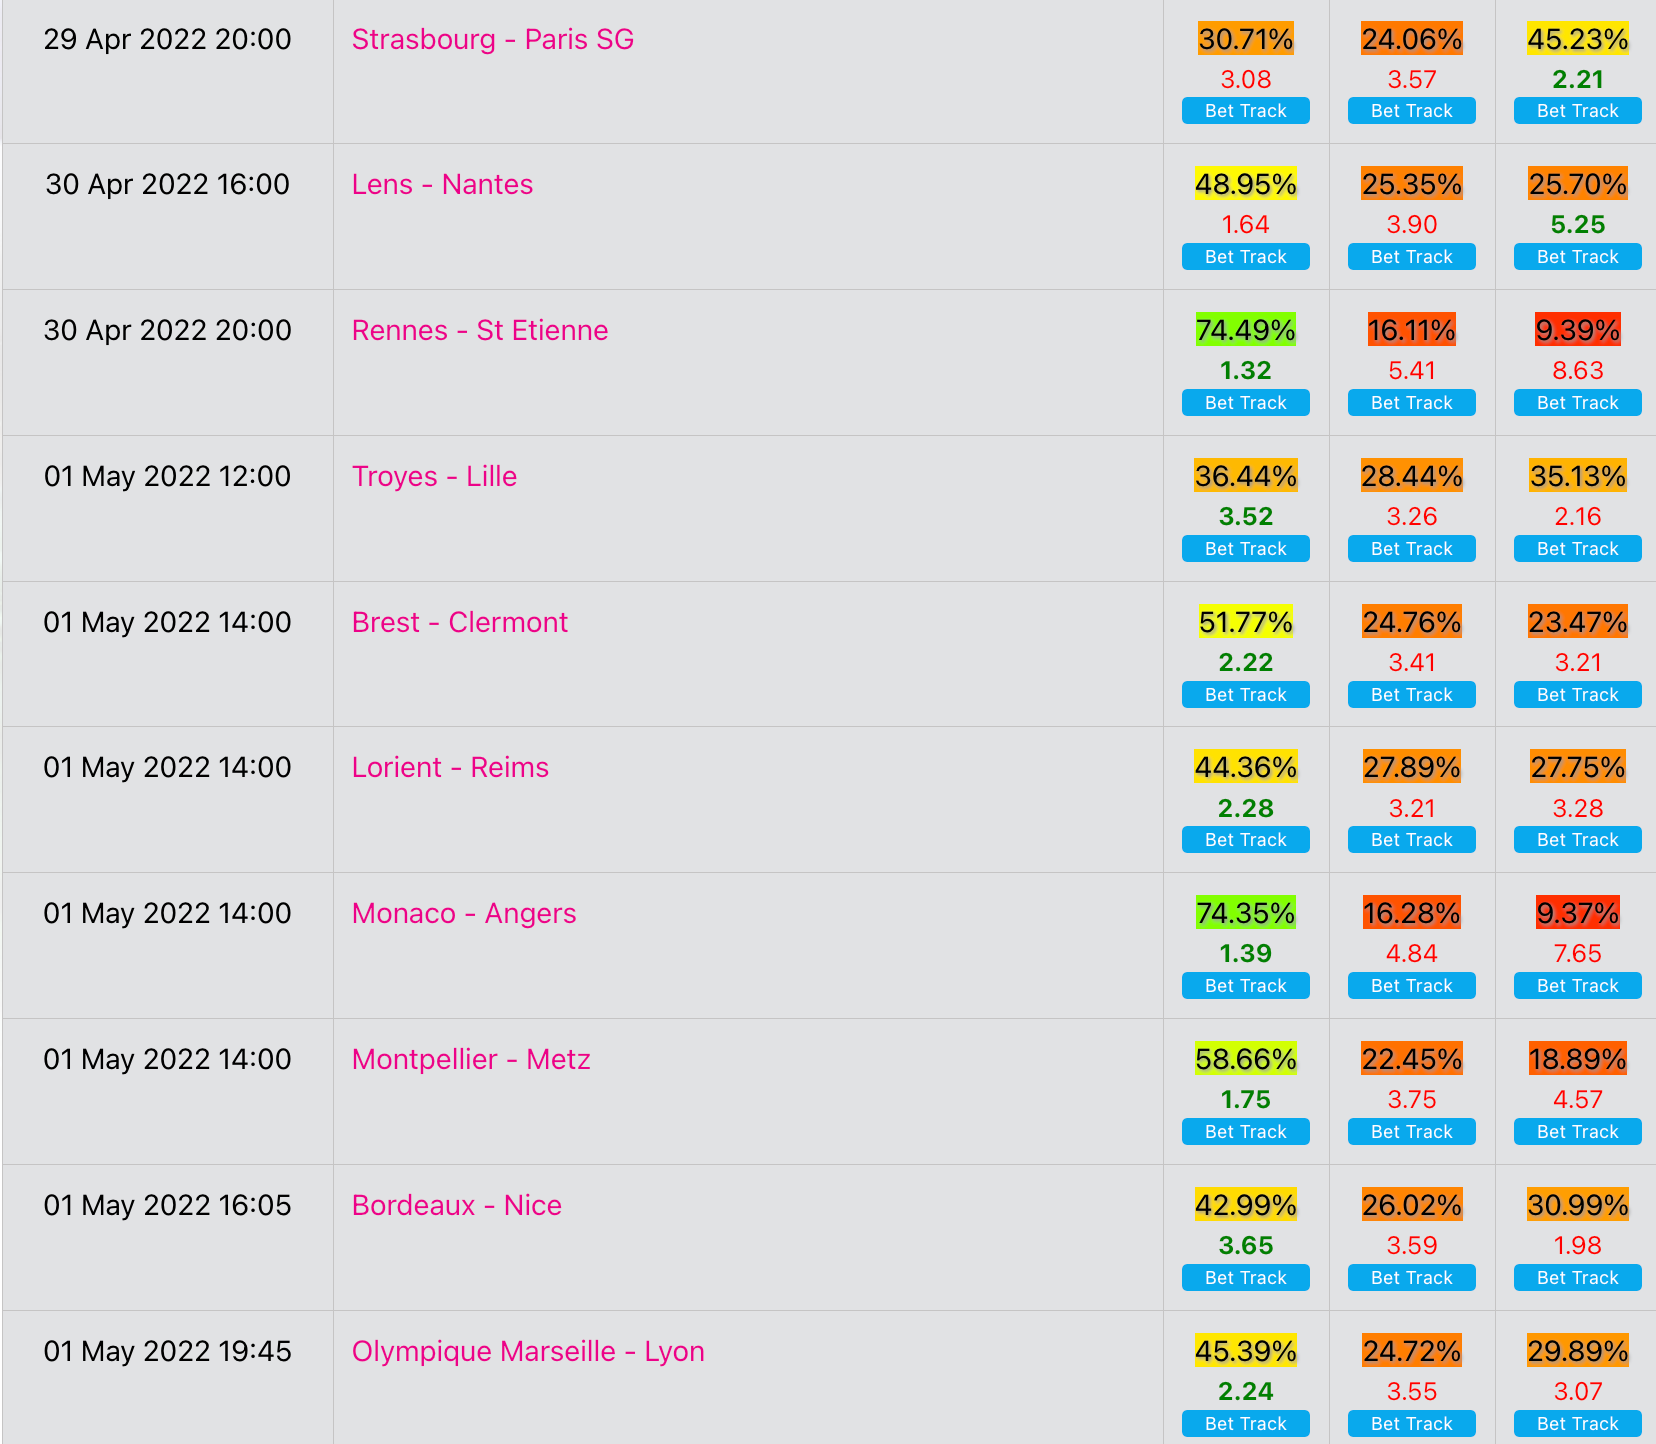The width and height of the screenshot is (1656, 1444).
Task: Select the 58.66% Montpellier win probability
Action: 1246,1059
